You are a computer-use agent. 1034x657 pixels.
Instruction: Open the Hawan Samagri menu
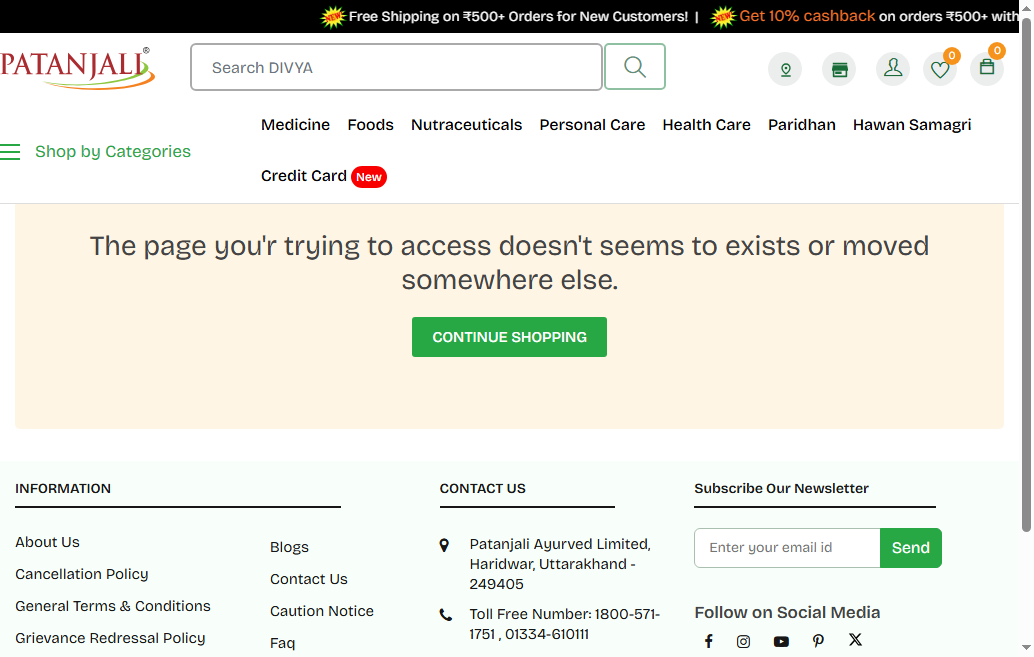[x=912, y=125]
